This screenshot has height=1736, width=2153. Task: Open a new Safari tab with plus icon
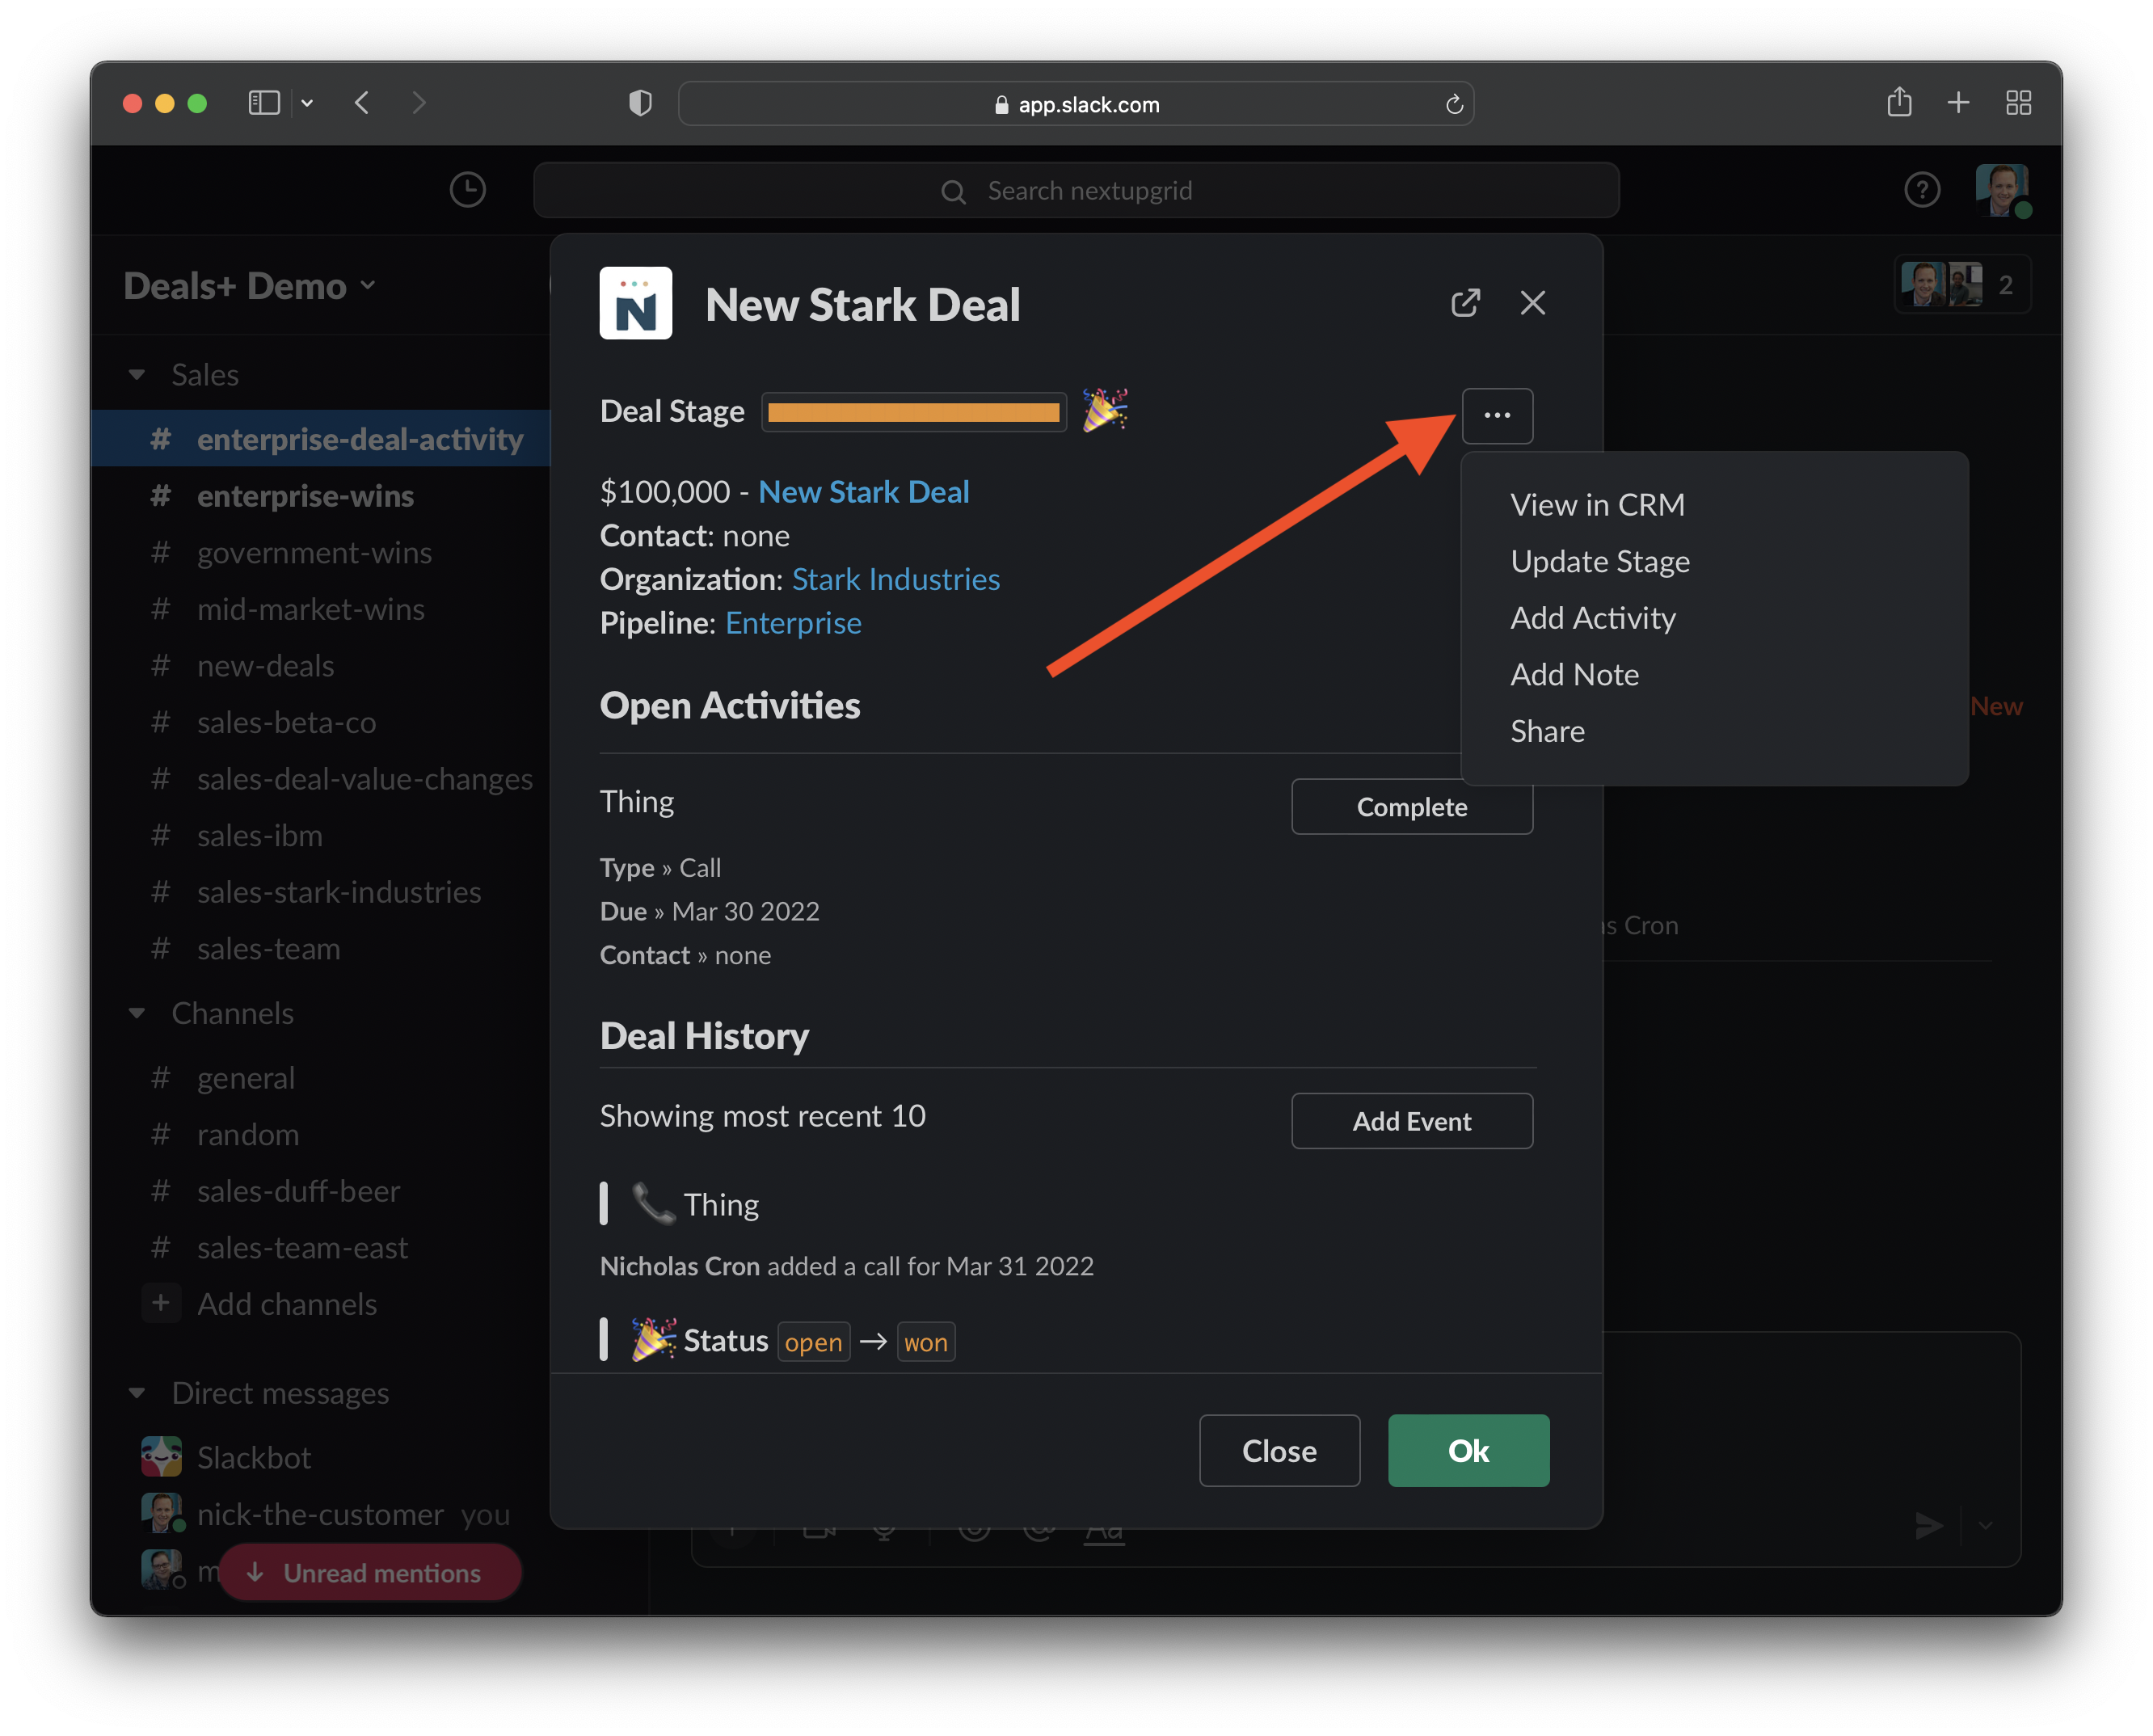[x=1958, y=103]
